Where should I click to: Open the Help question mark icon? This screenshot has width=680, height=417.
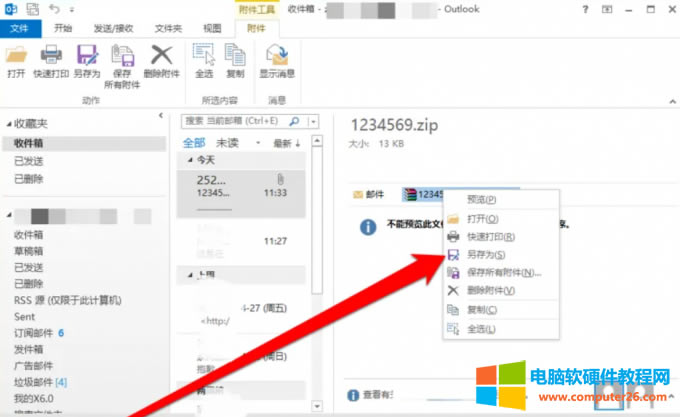[585, 9]
